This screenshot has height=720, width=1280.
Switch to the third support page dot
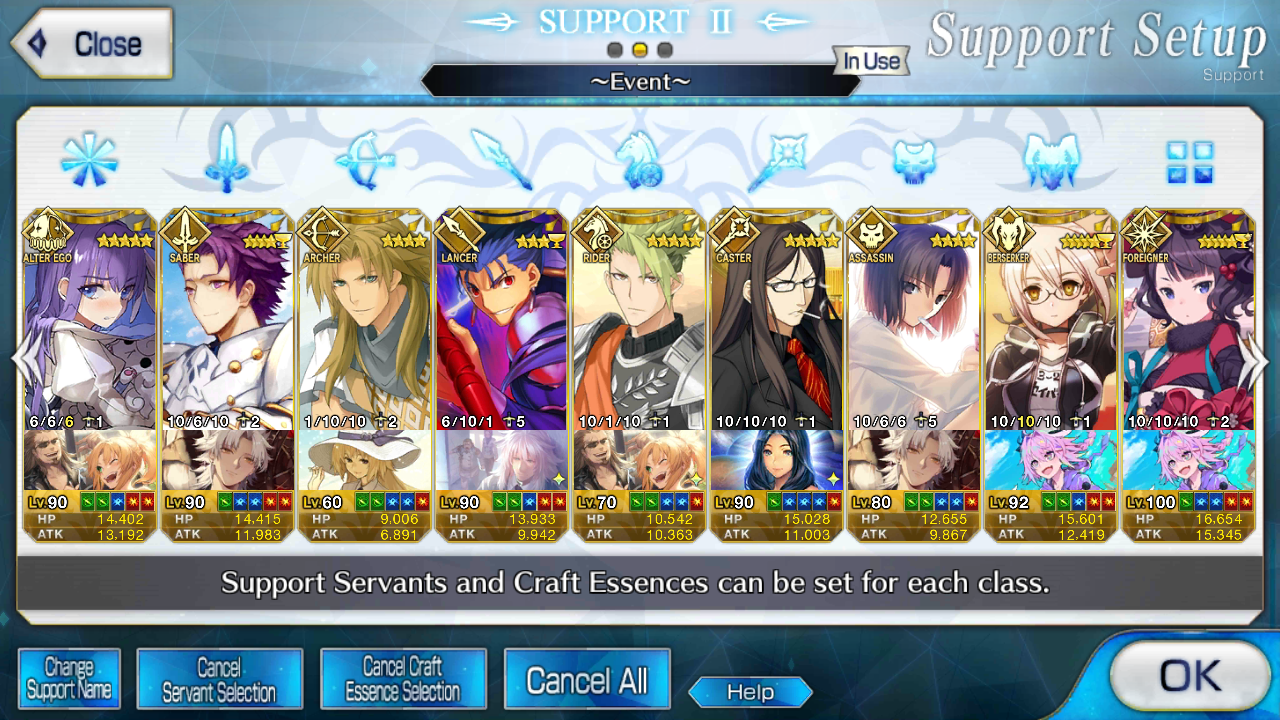point(665,50)
